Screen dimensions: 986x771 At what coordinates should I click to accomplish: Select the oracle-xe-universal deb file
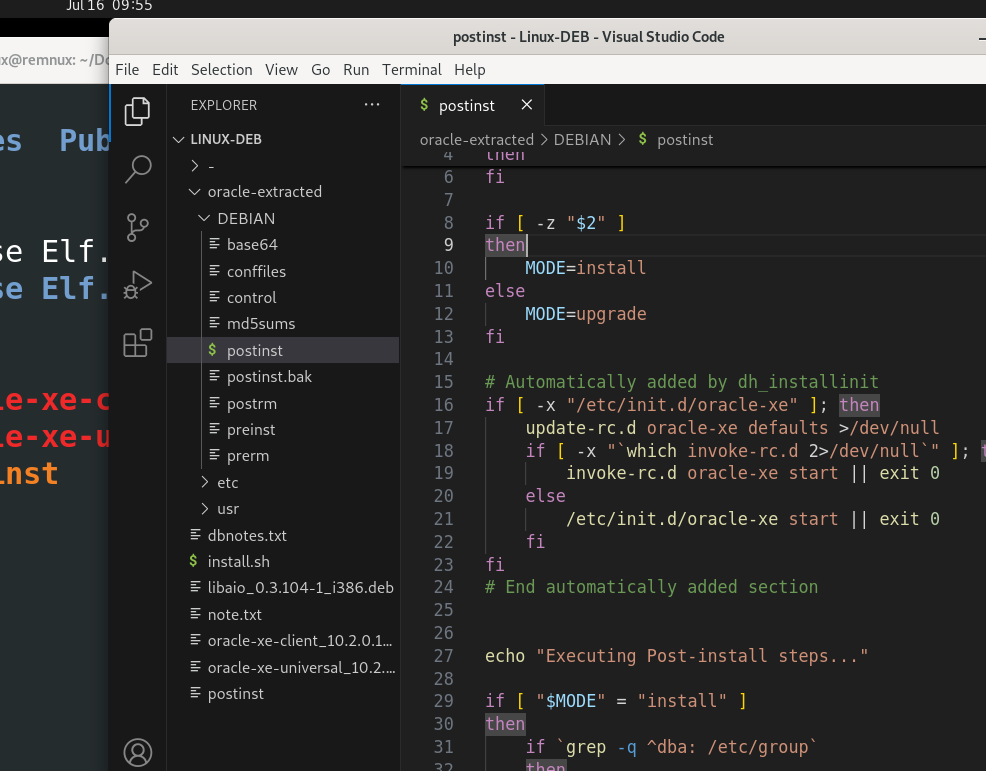coord(283,667)
